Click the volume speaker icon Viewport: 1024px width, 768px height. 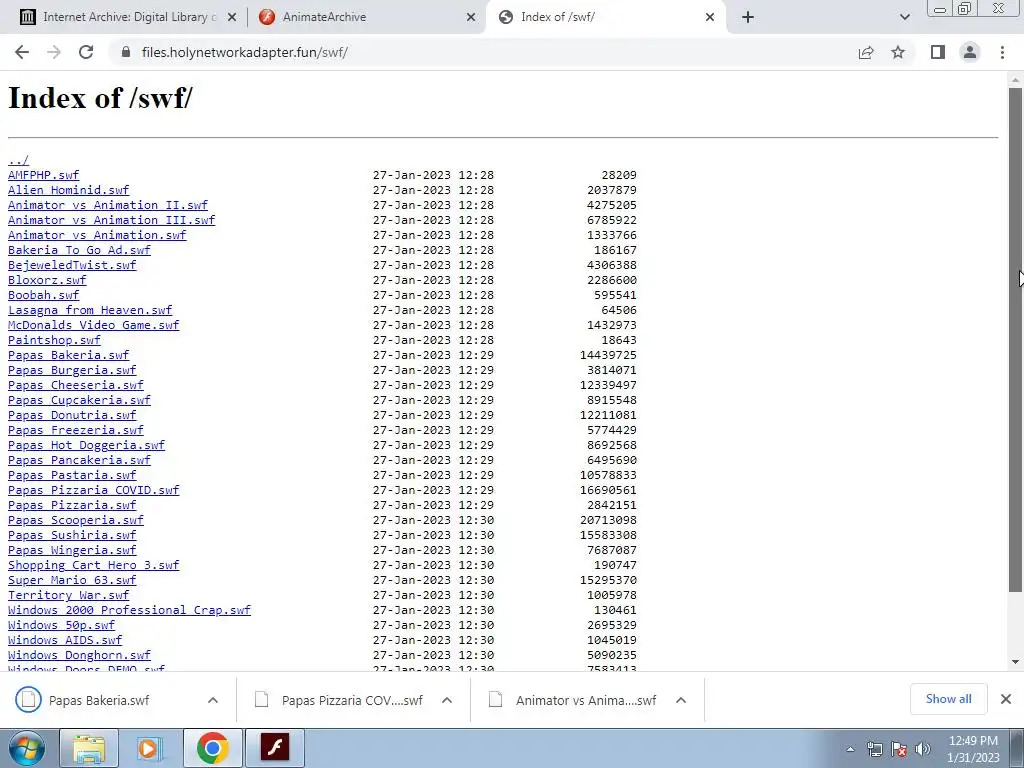(923, 749)
